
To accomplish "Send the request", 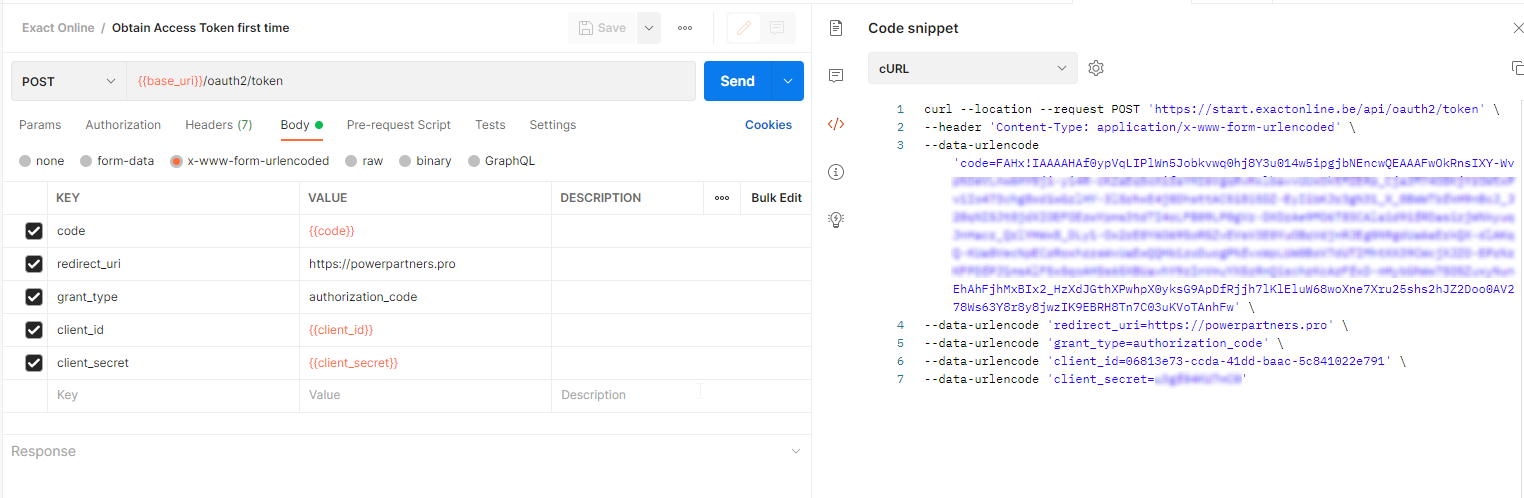I will pyautogui.click(x=738, y=81).
